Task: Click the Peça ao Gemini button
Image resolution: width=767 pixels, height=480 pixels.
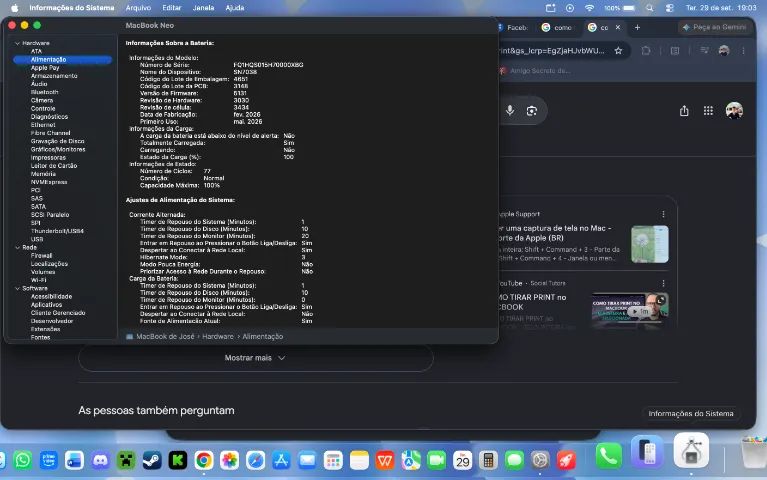Action: (x=715, y=27)
